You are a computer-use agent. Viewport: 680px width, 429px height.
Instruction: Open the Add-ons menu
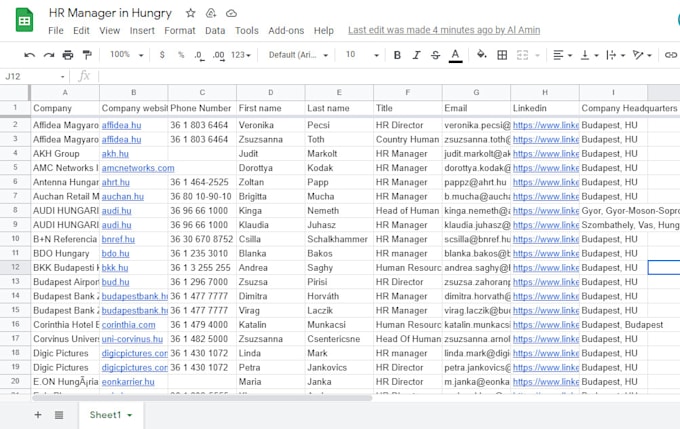tap(286, 30)
